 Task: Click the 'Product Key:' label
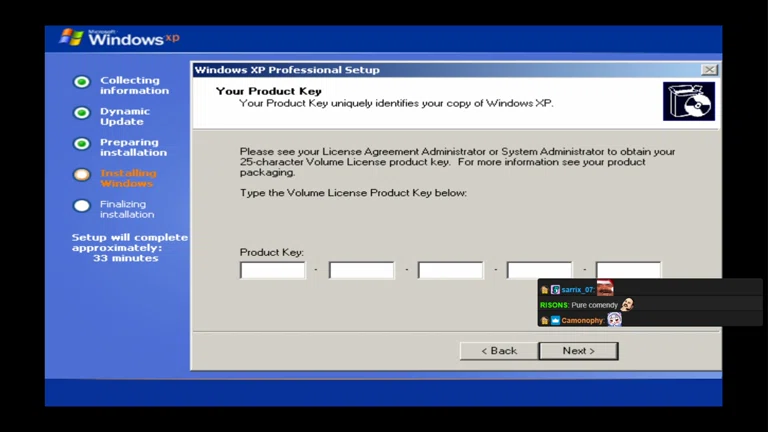[x=272, y=252]
